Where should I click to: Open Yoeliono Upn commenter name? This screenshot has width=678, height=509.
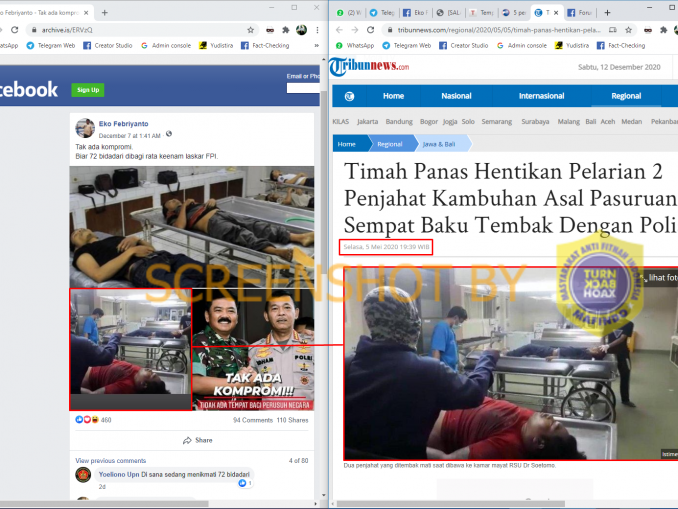(118, 474)
